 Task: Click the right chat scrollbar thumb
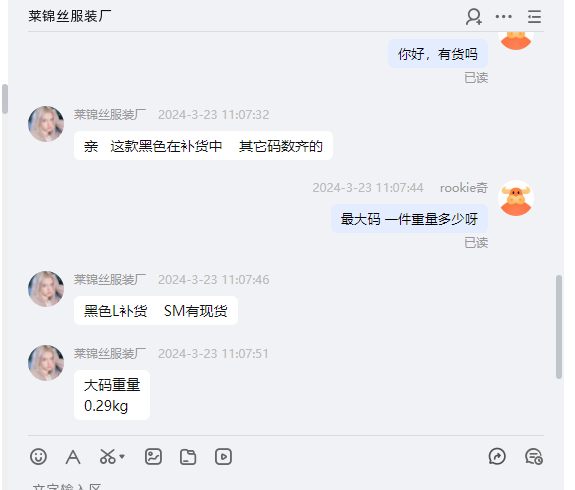tap(559, 326)
